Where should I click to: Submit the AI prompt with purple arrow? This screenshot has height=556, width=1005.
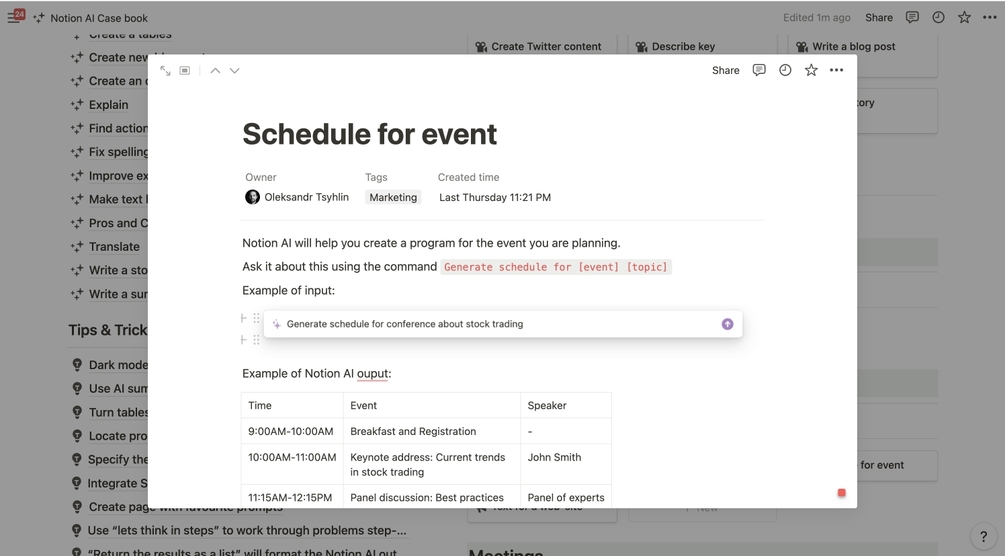(x=727, y=324)
